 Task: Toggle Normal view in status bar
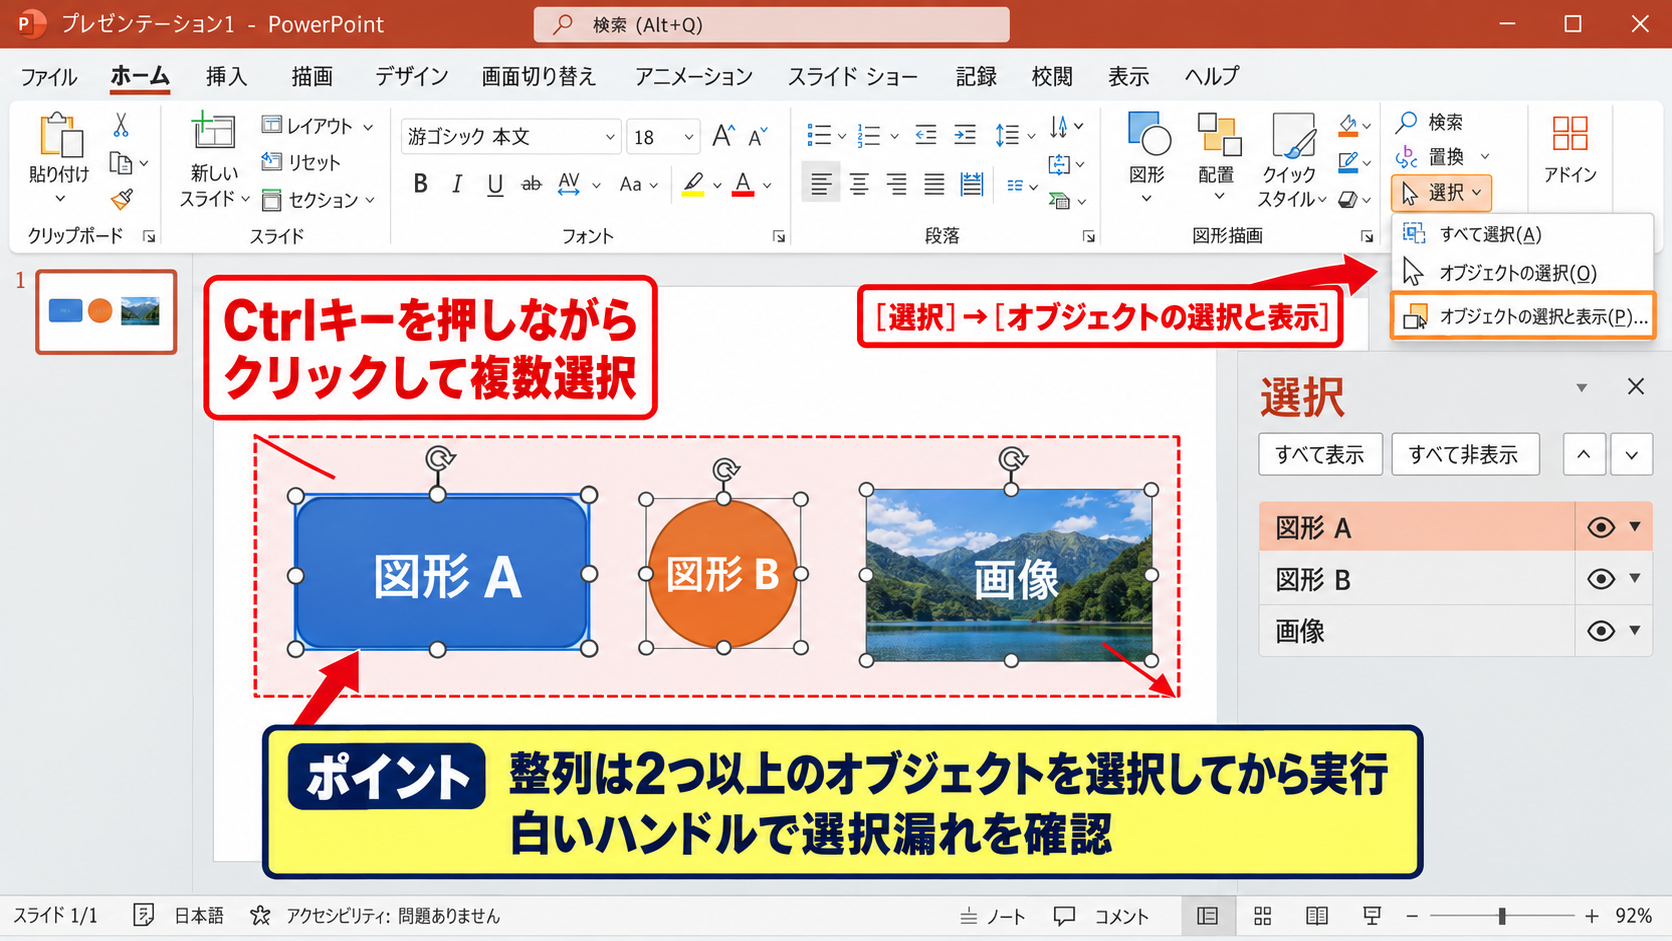point(1208,916)
